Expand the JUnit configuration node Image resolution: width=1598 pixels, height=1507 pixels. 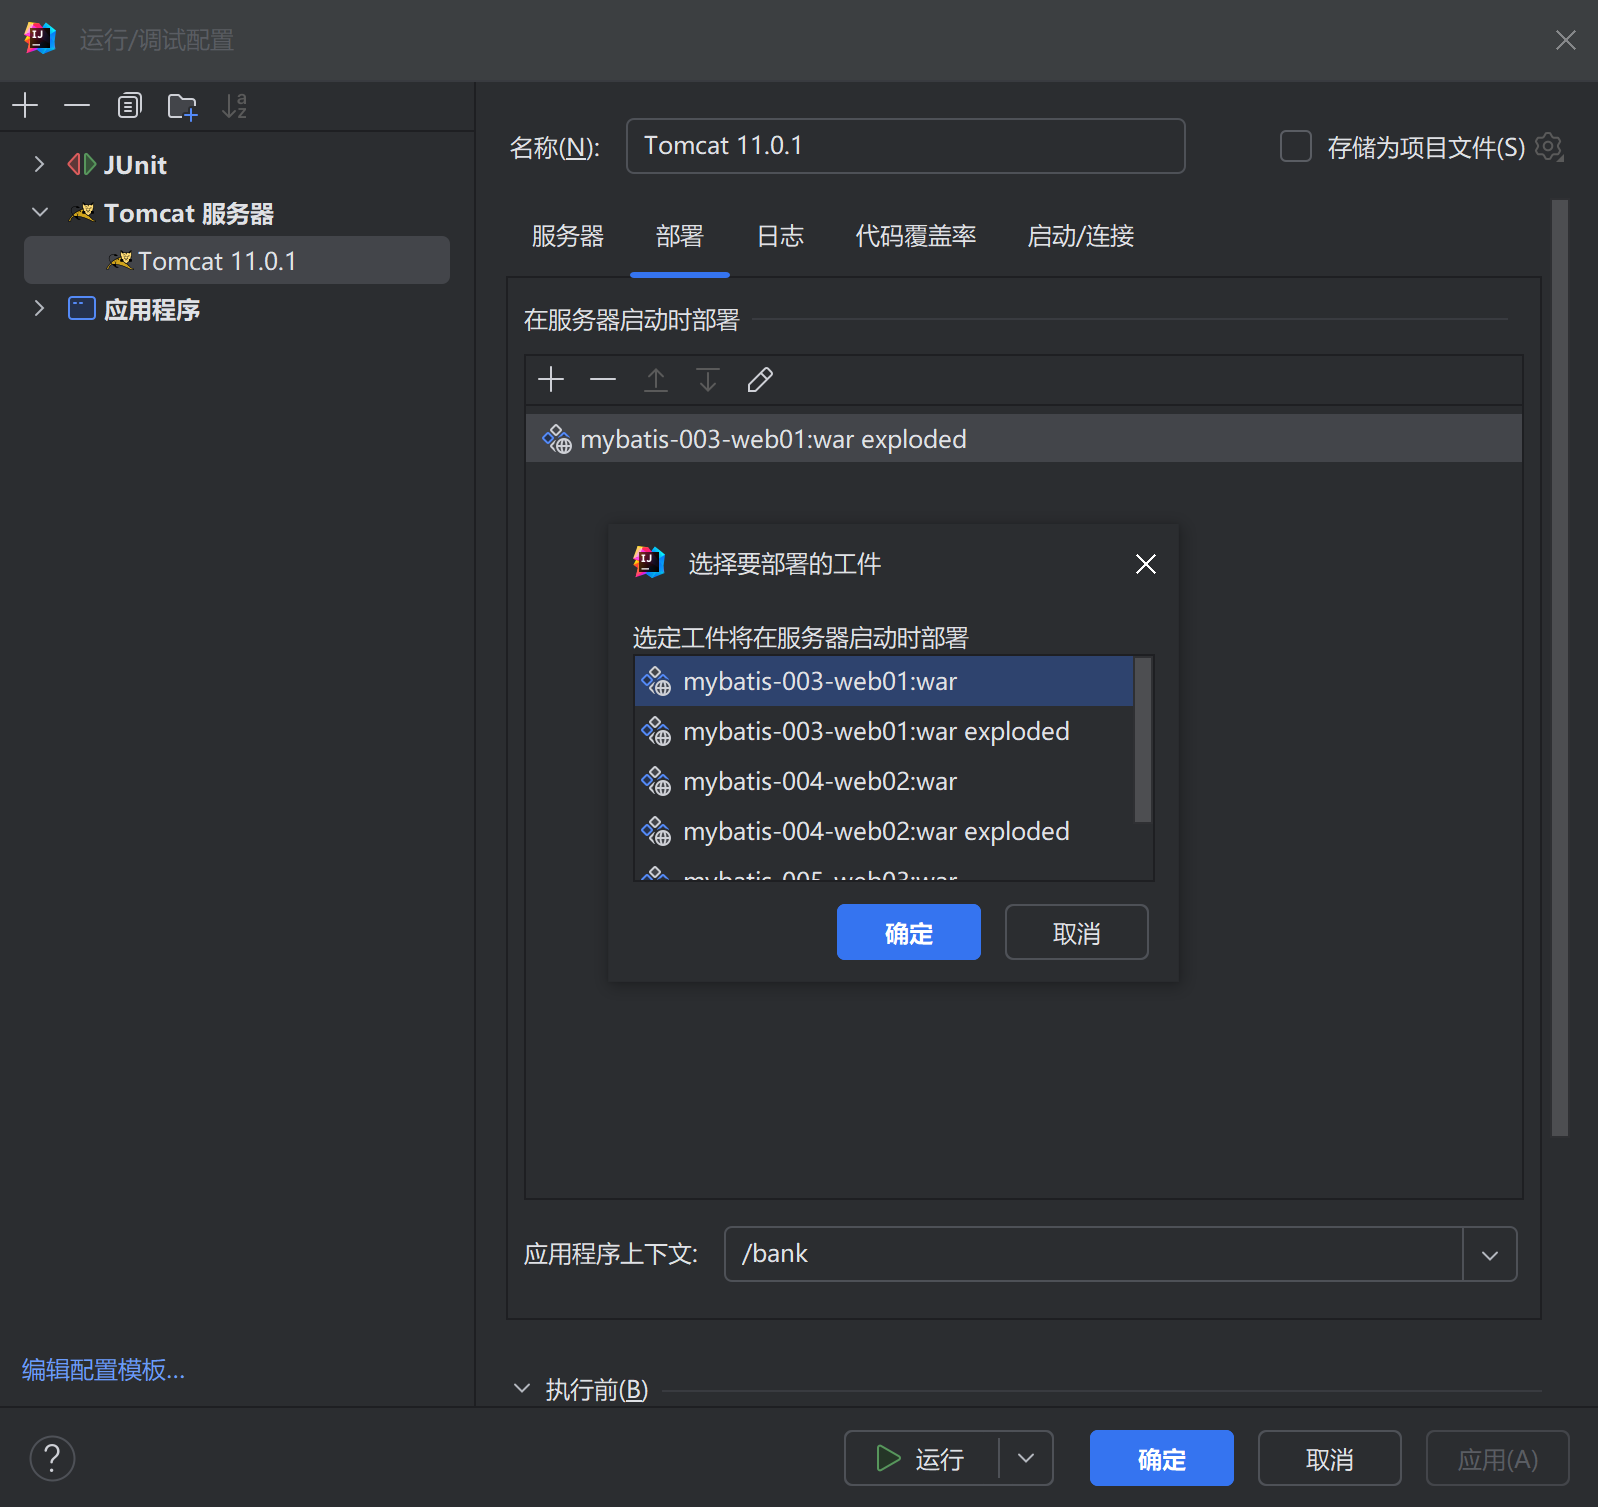coord(39,164)
